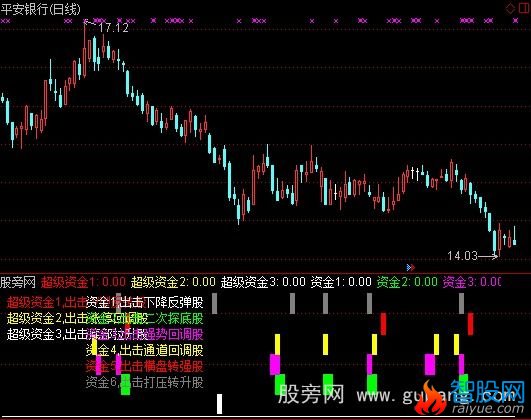This screenshot has width=531, height=420.
Task: Click the green 资金2: 0.00 readout
Action: pos(407,282)
